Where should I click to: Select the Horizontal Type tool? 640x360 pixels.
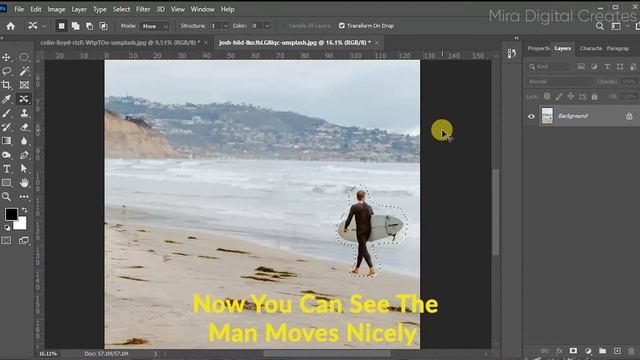pos(7,169)
